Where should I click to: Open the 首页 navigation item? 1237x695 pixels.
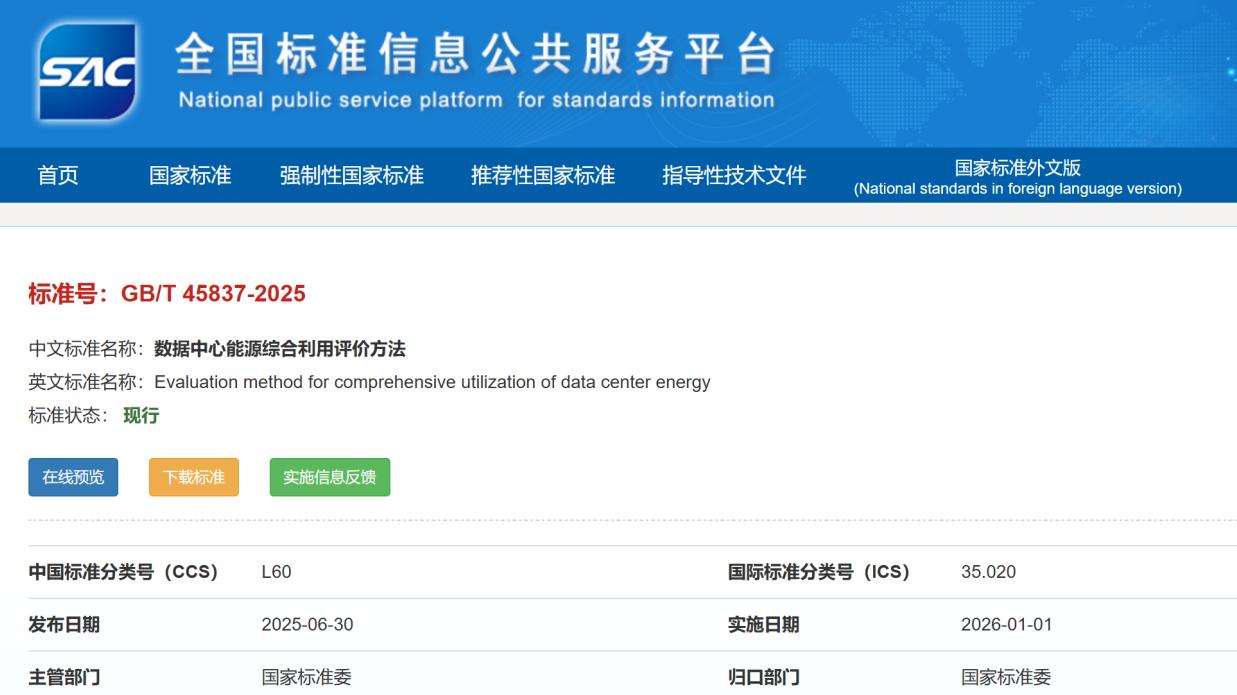click(58, 176)
